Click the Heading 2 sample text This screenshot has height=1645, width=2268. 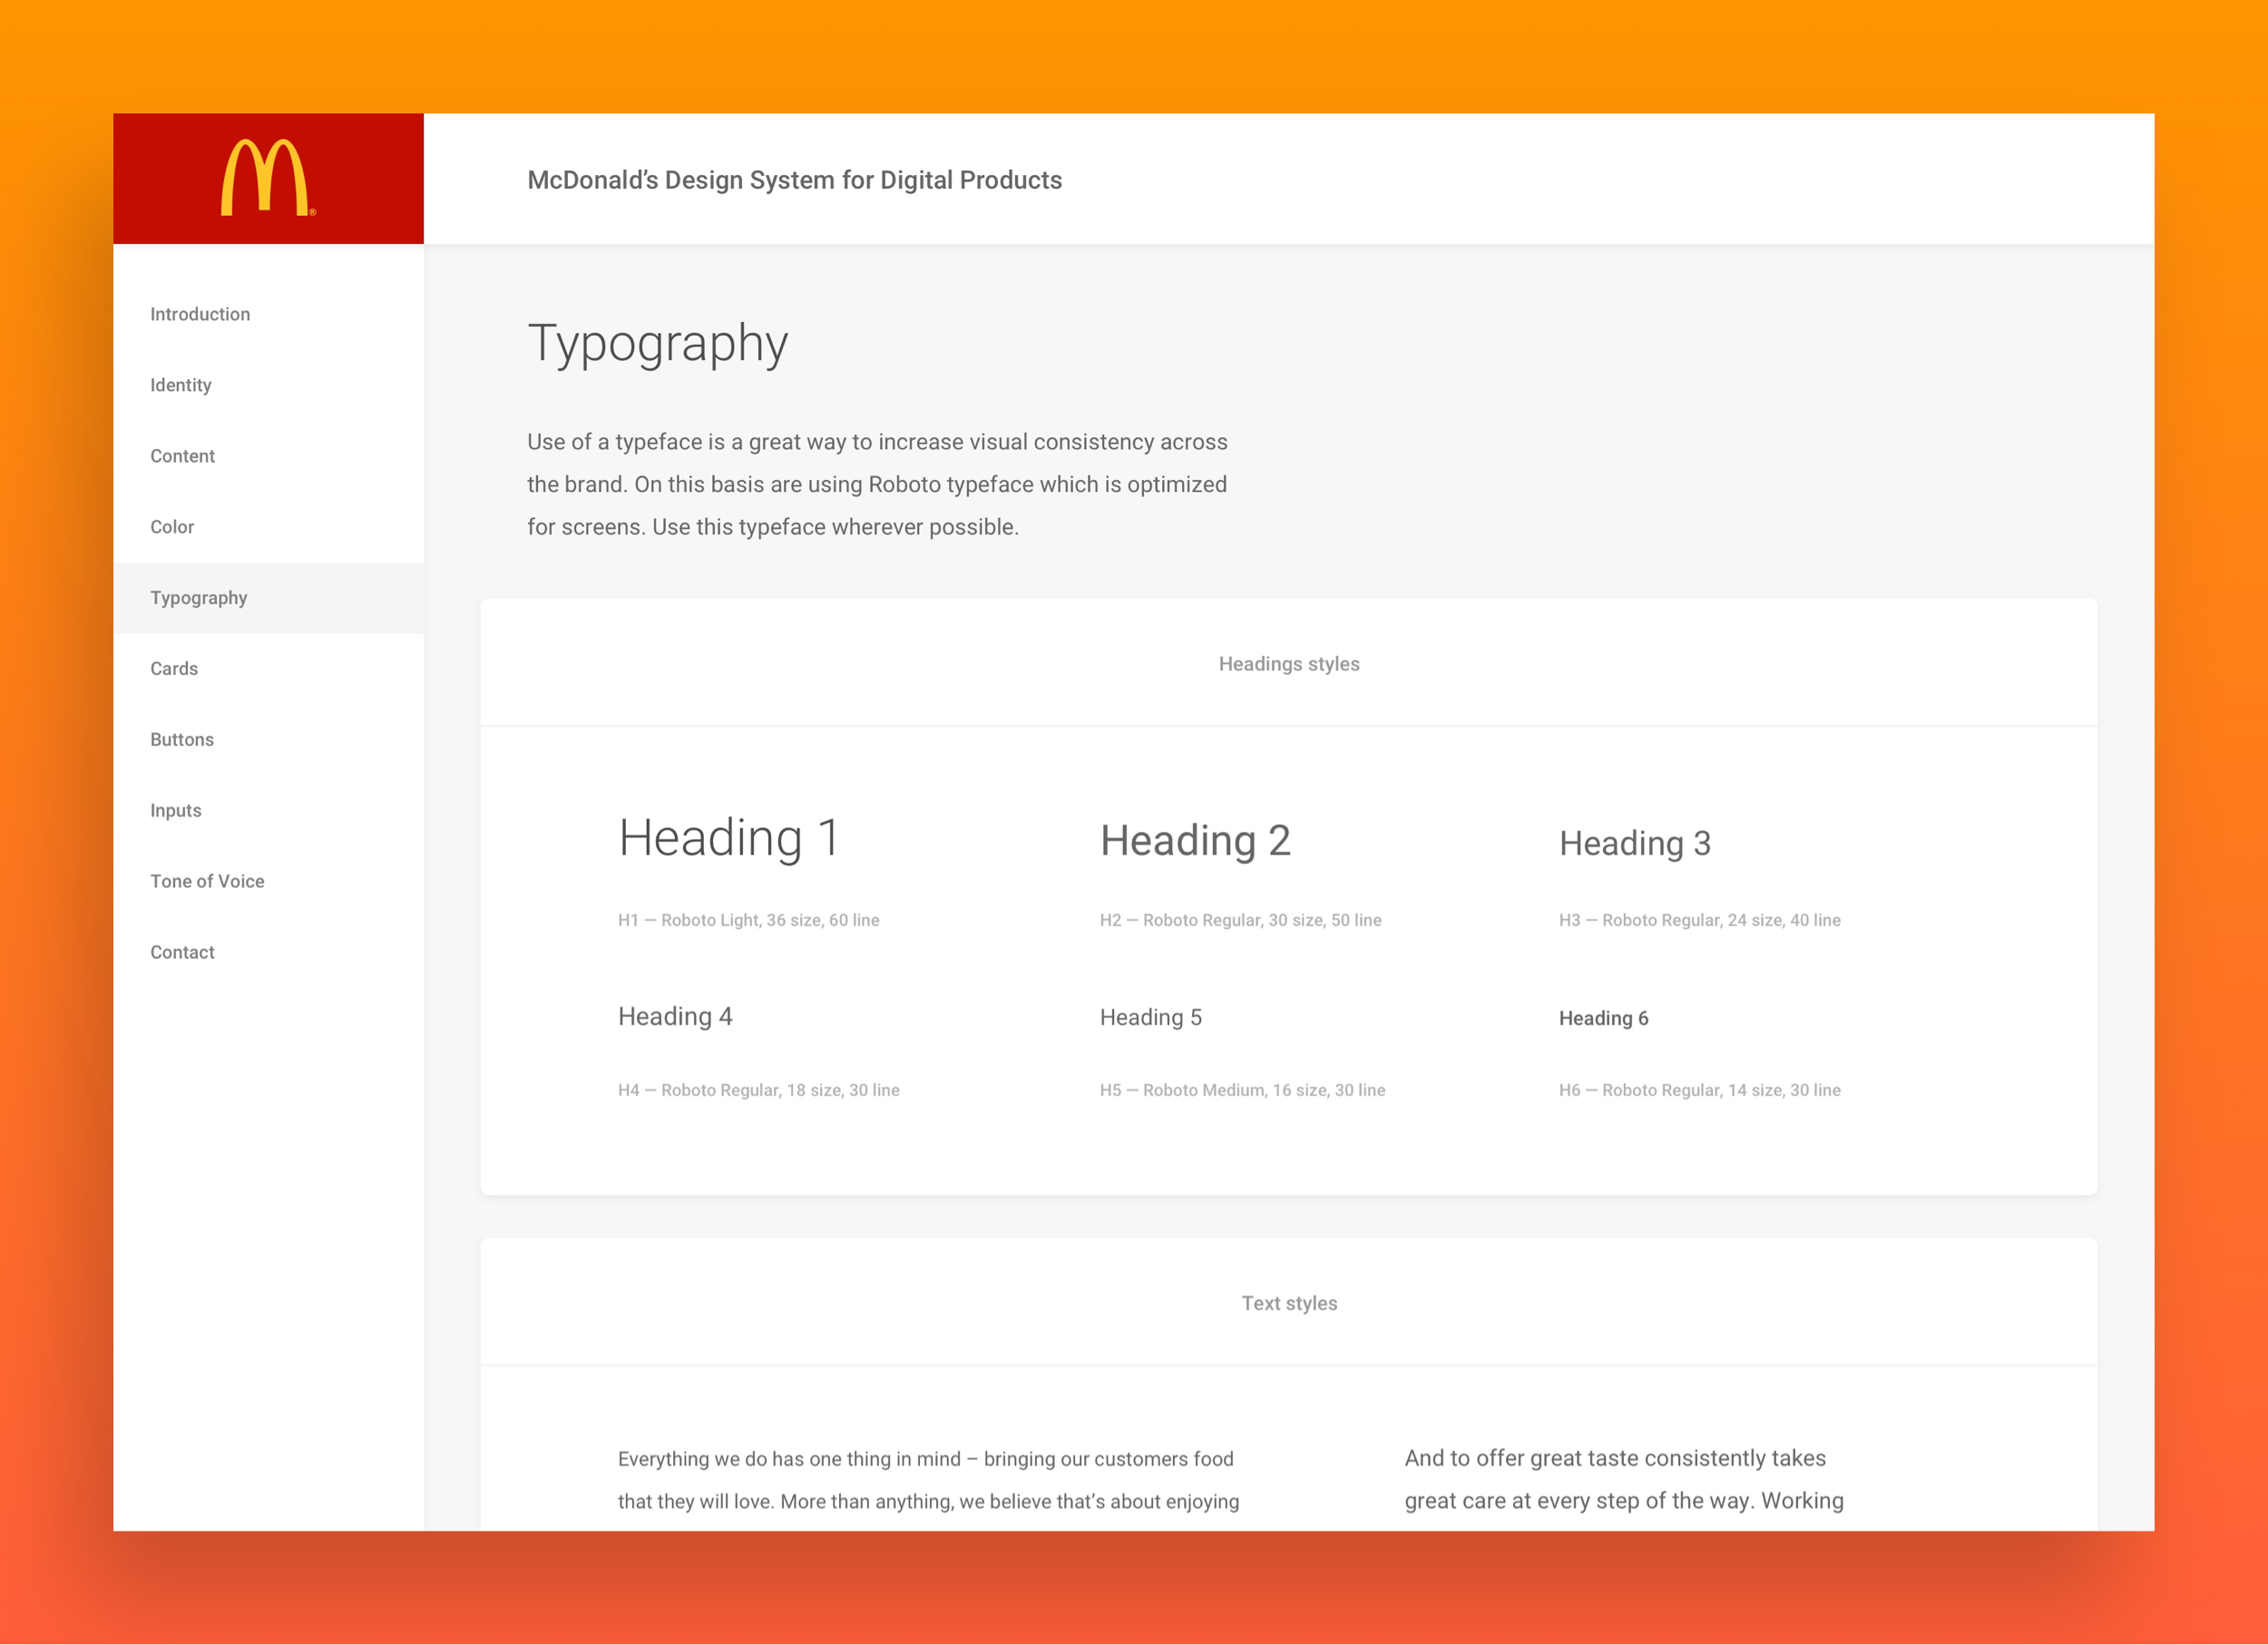[1195, 841]
